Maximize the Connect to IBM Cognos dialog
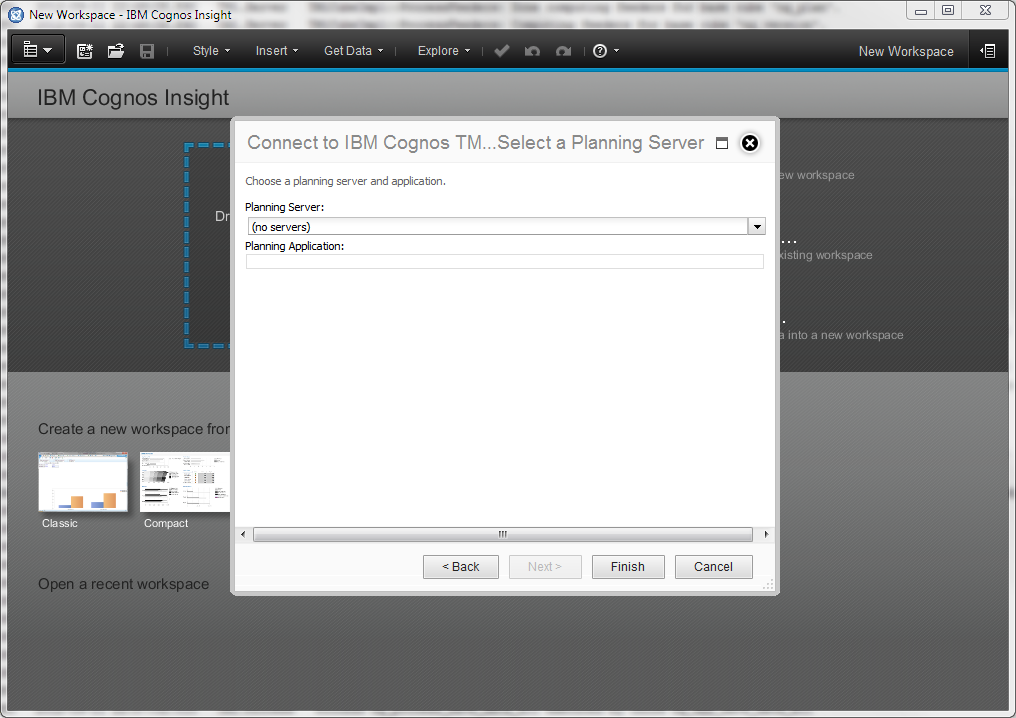This screenshot has width=1016, height=718. pyautogui.click(x=722, y=143)
